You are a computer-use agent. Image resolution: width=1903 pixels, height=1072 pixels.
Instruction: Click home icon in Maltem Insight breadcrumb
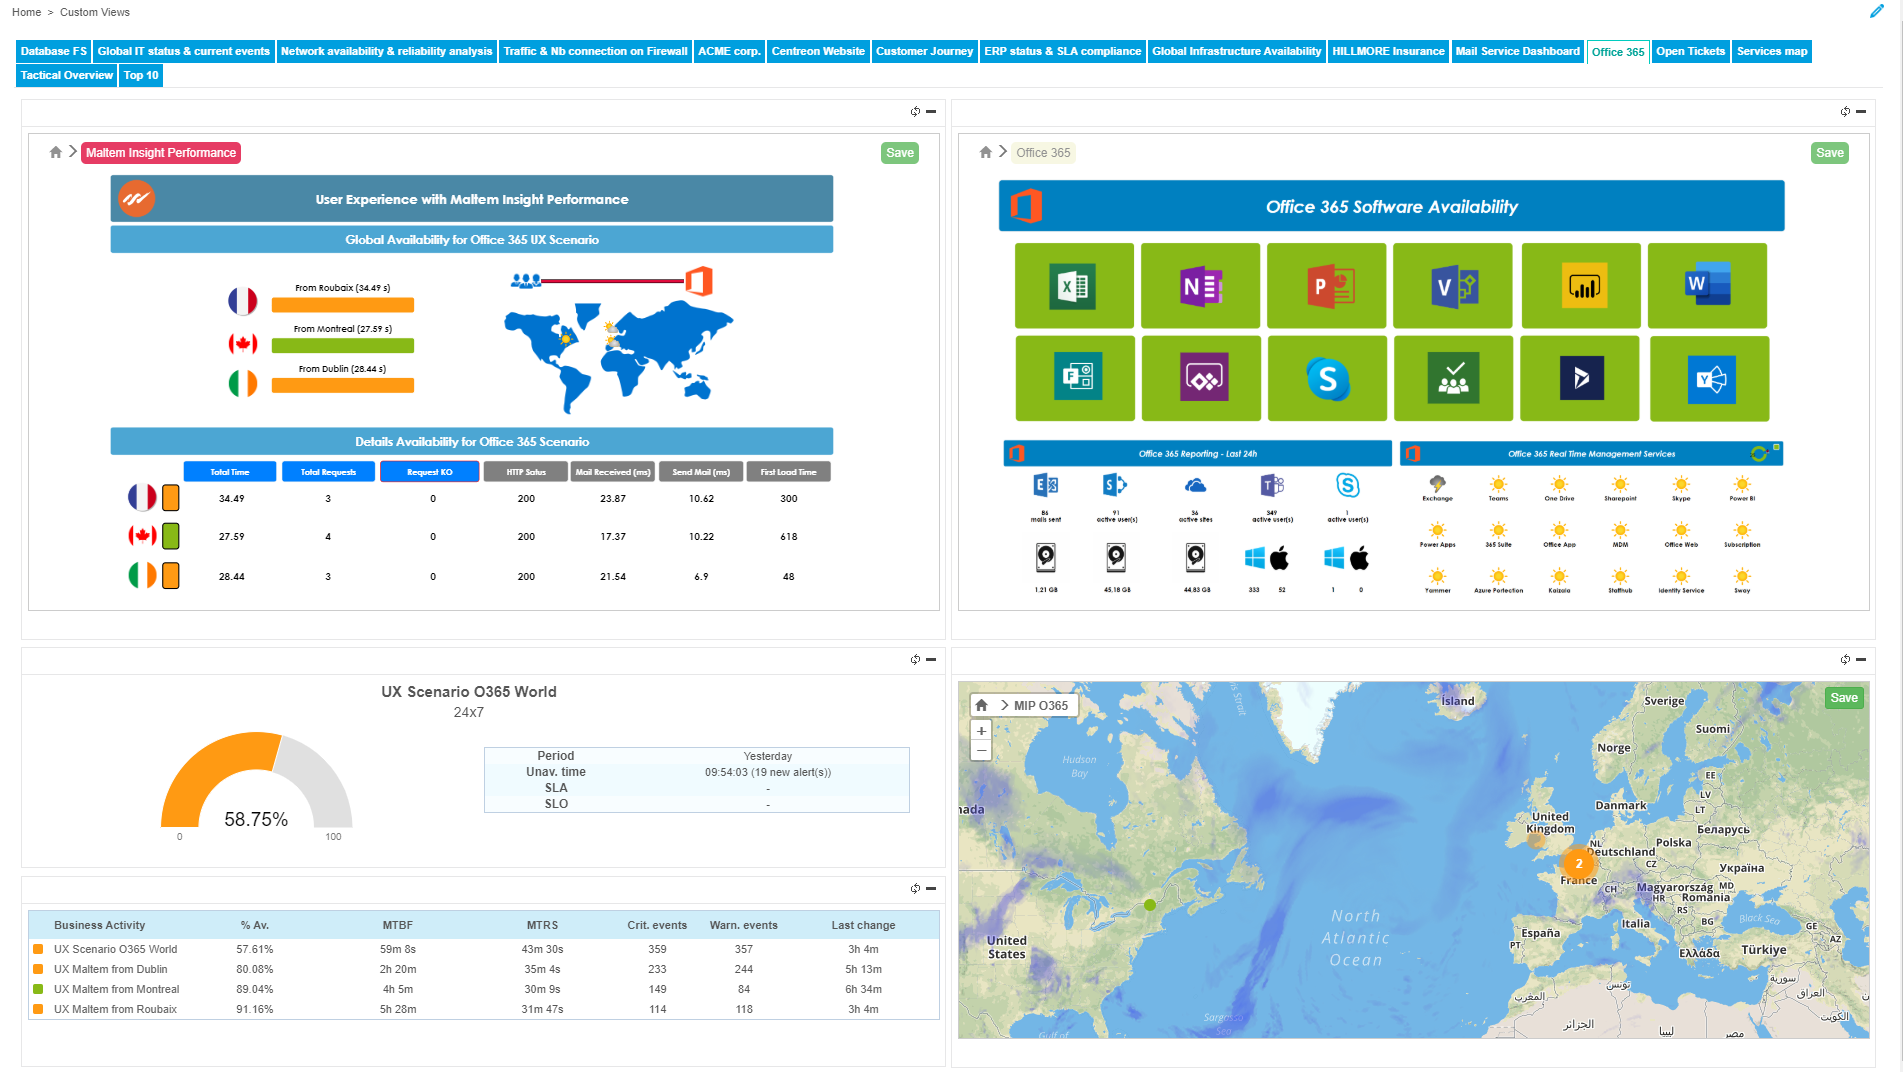(56, 152)
